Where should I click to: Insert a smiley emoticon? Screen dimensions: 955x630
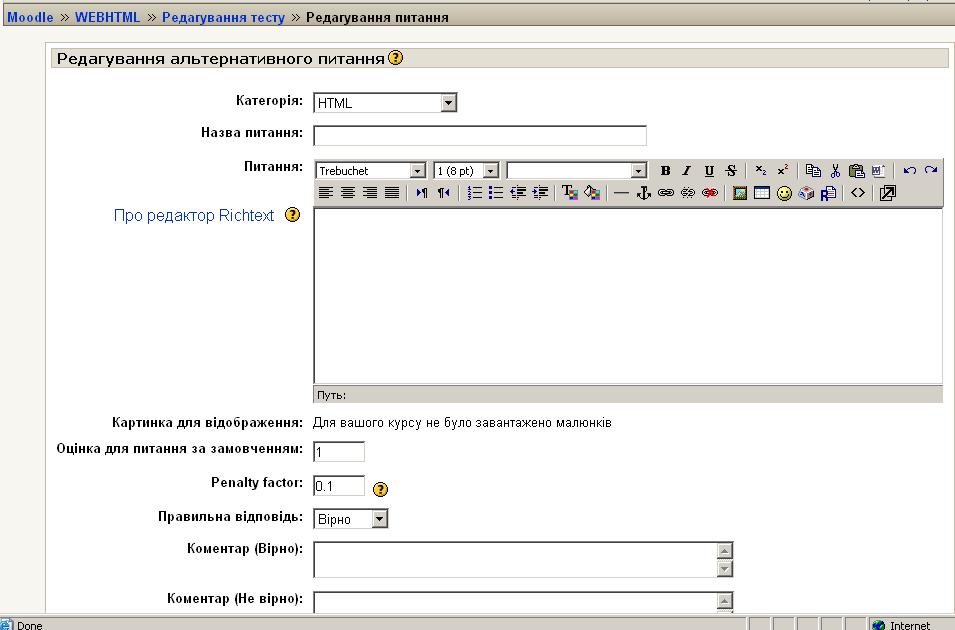pos(784,193)
